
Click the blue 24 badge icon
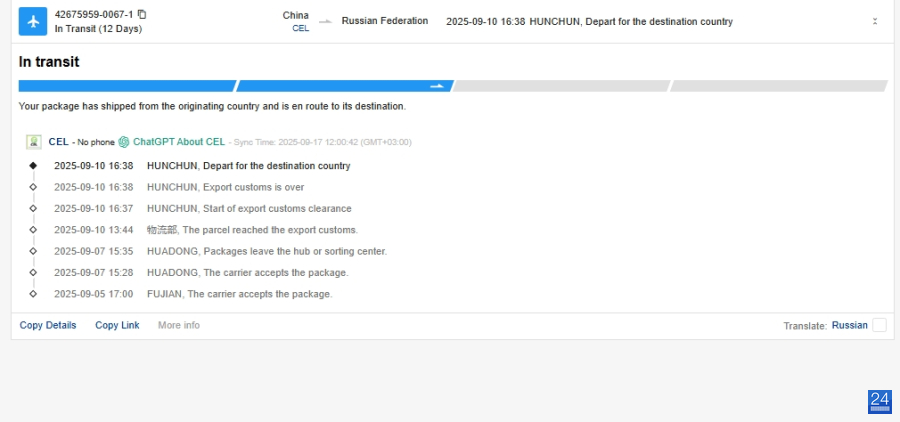tap(879, 401)
